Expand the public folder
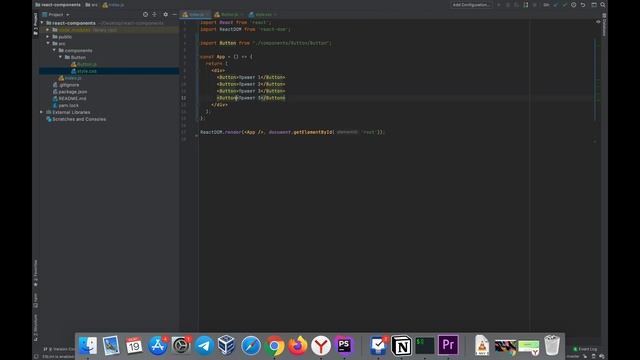Image resolution: width=640 pixels, height=360 pixels. point(48,37)
